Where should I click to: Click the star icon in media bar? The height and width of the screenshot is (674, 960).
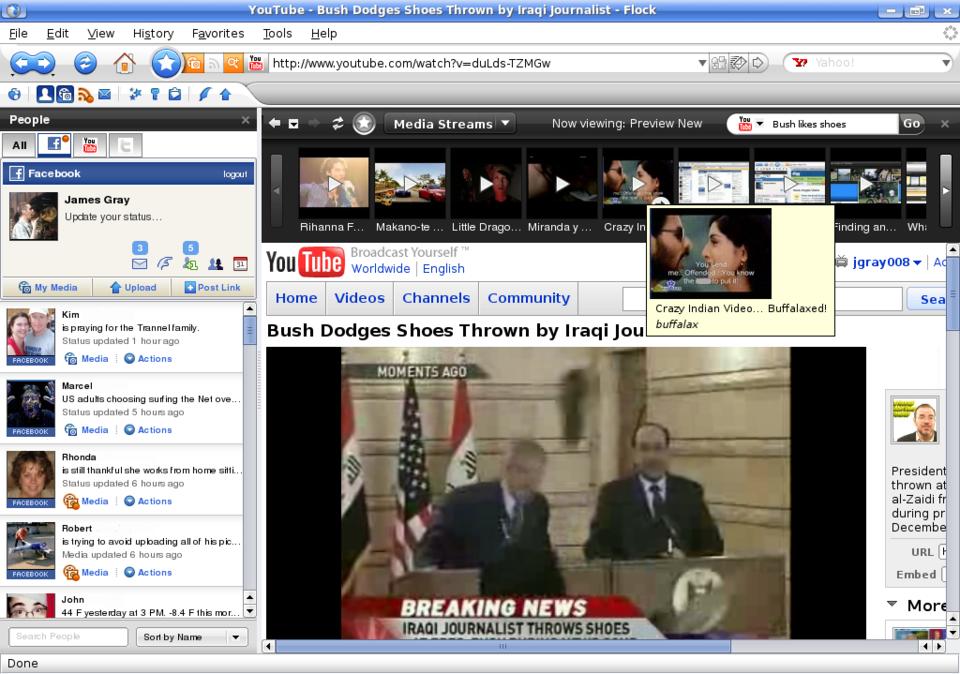(x=364, y=124)
